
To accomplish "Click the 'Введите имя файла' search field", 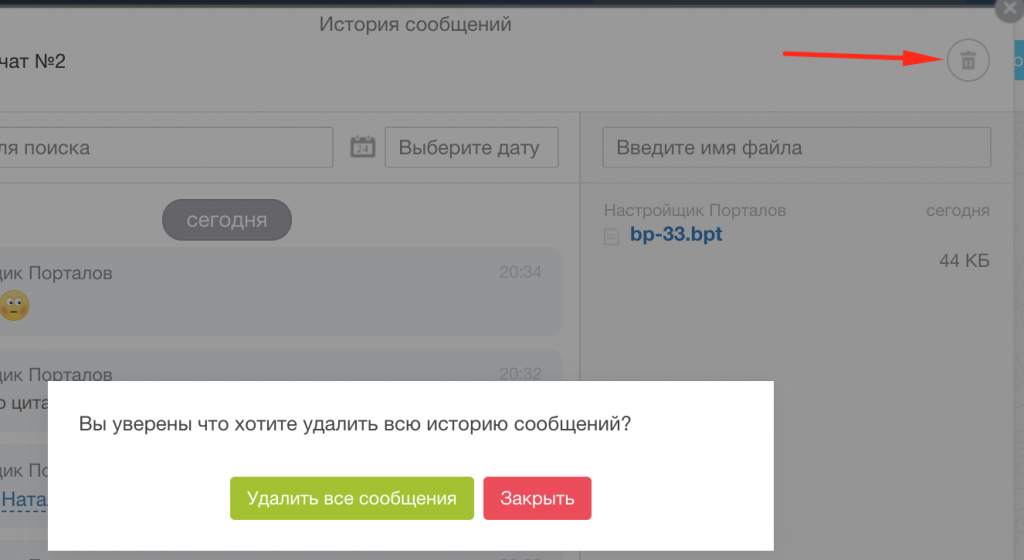I will pos(796,148).
